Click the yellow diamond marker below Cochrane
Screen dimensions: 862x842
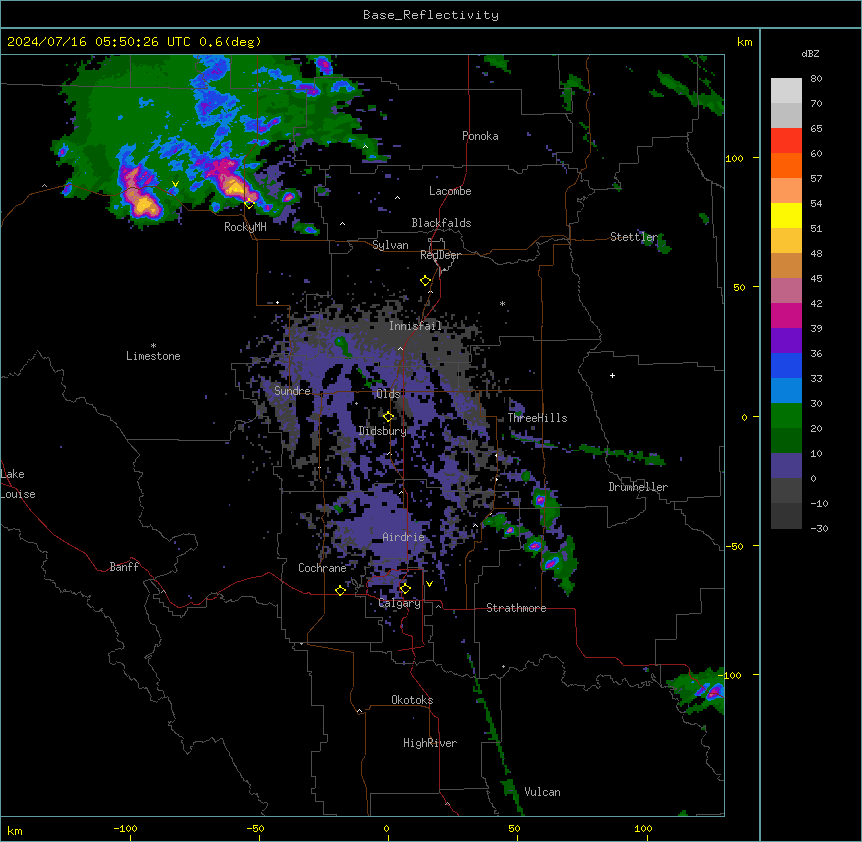point(340,590)
